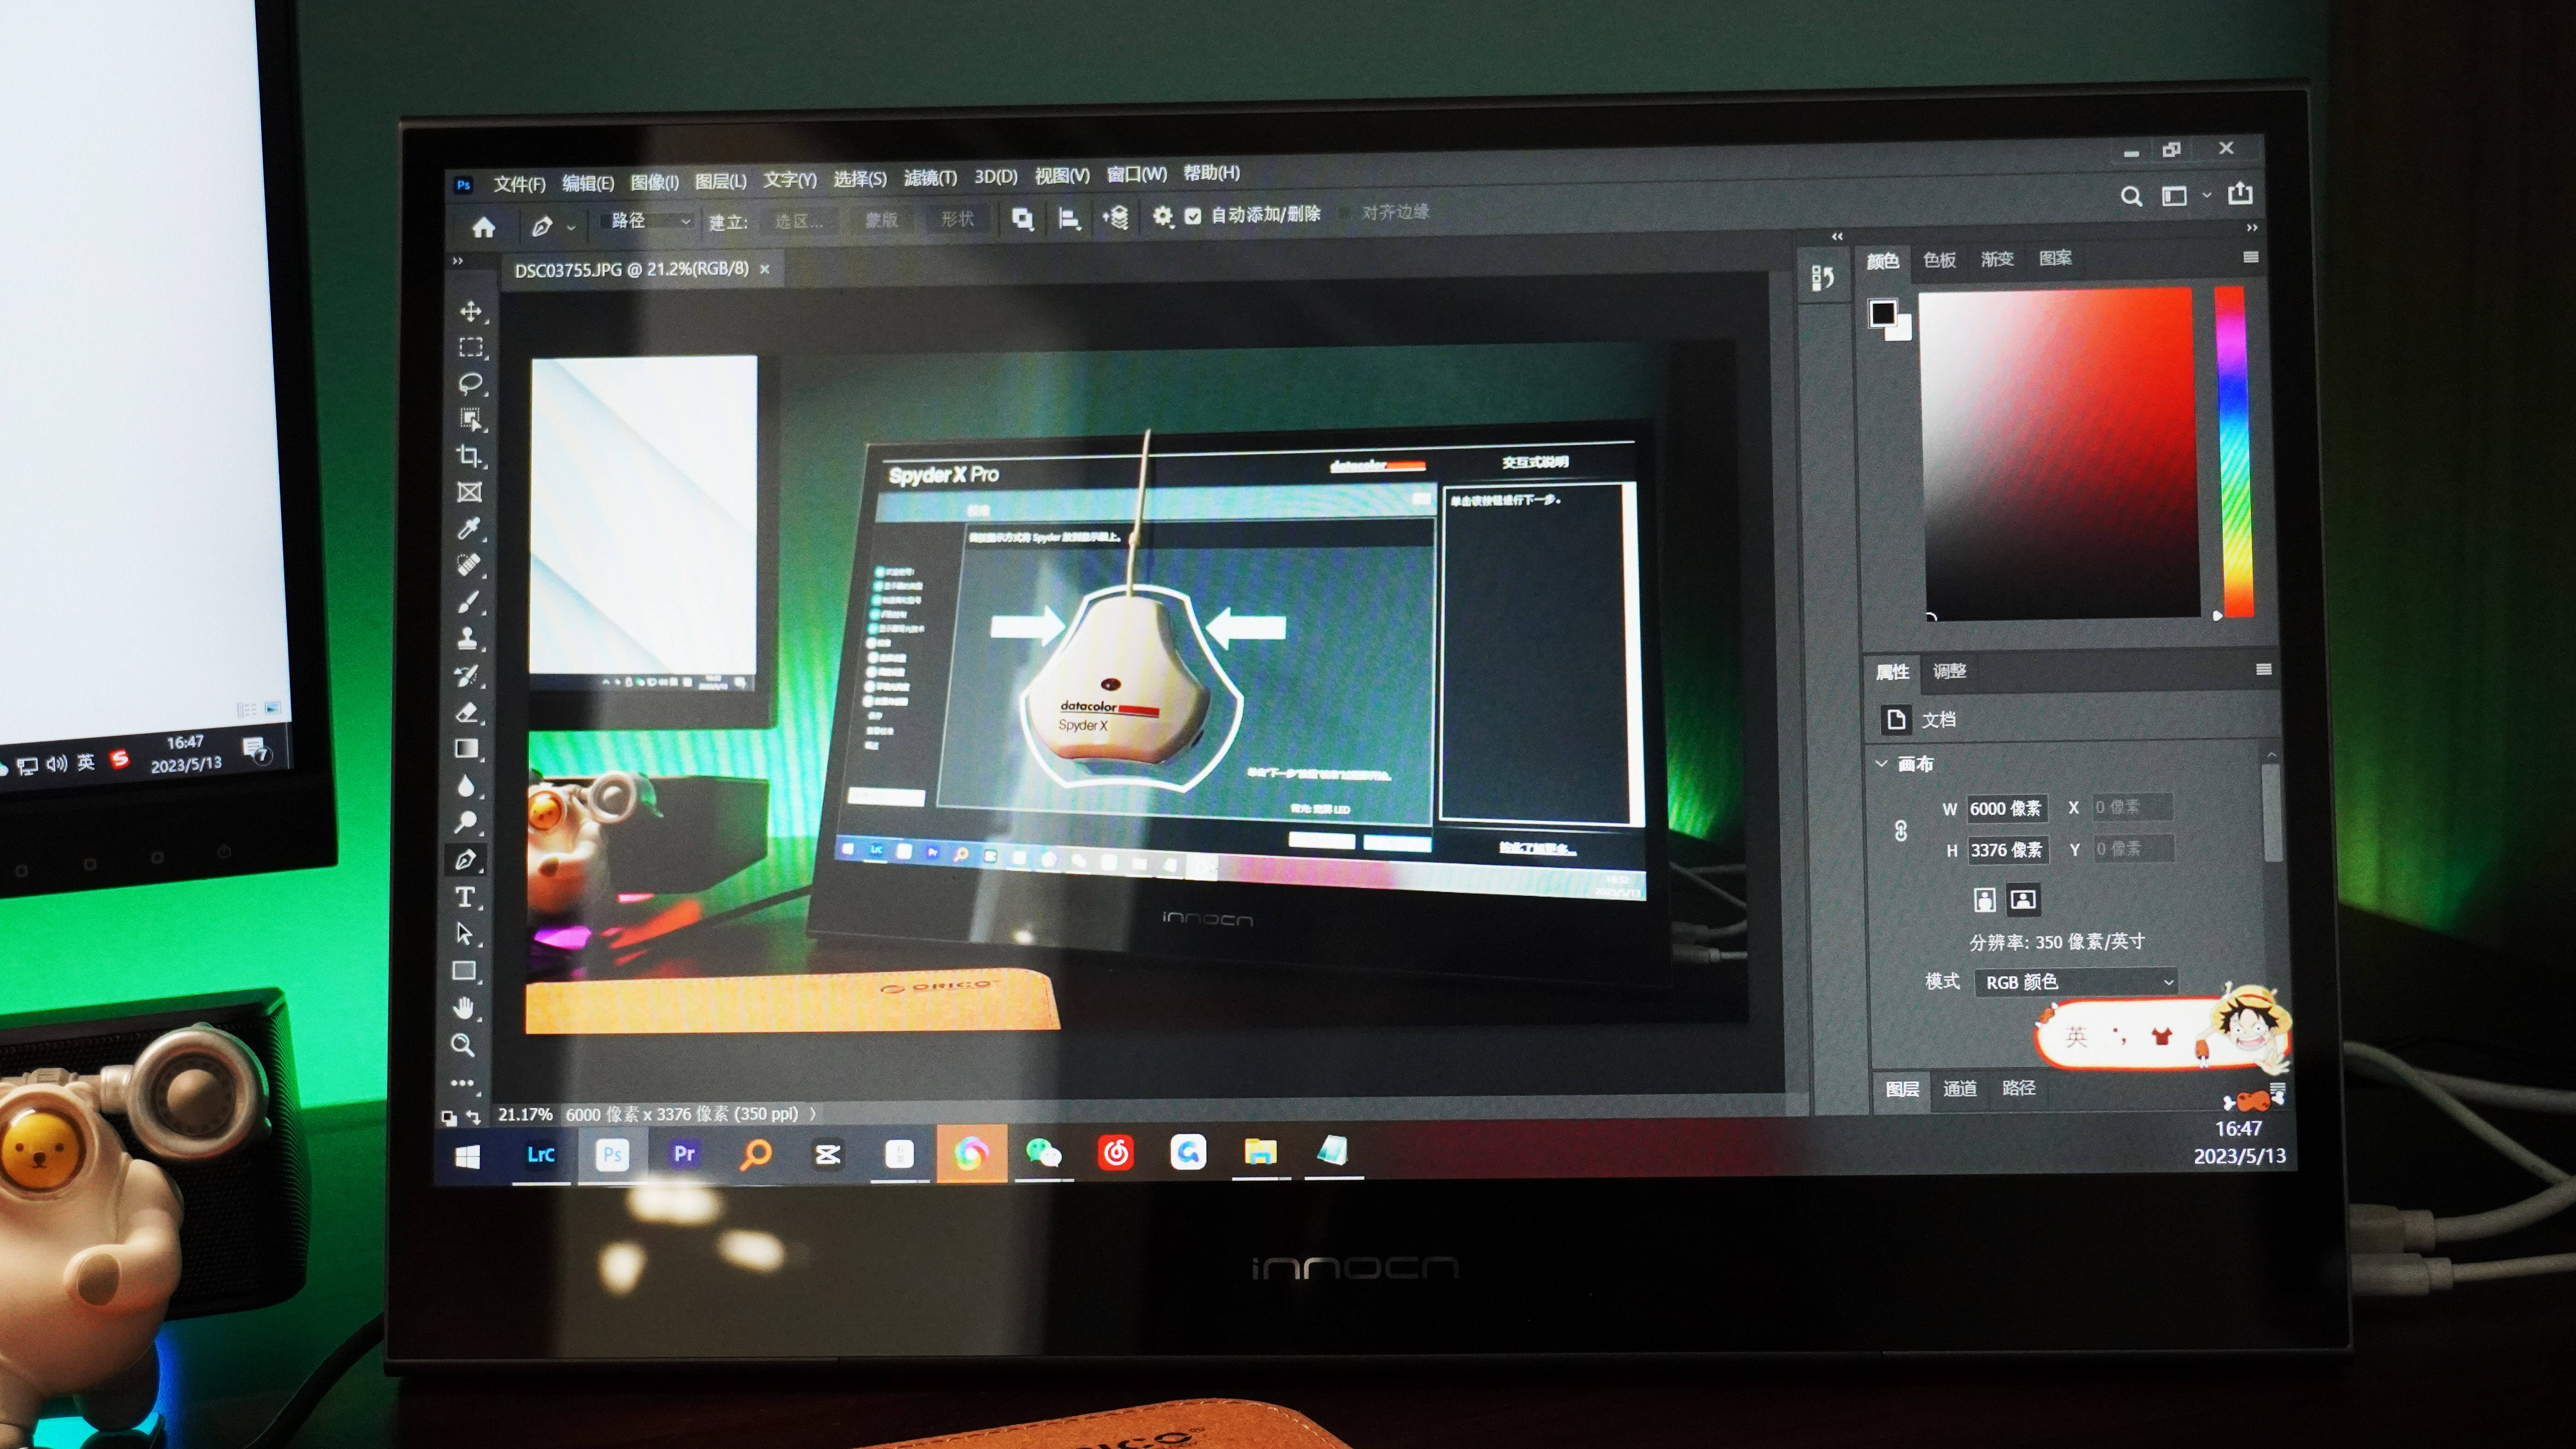The width and height of the screenshot is (2576, 1449).
Task: Select the Dodge tool
Action: pos(466,823)
